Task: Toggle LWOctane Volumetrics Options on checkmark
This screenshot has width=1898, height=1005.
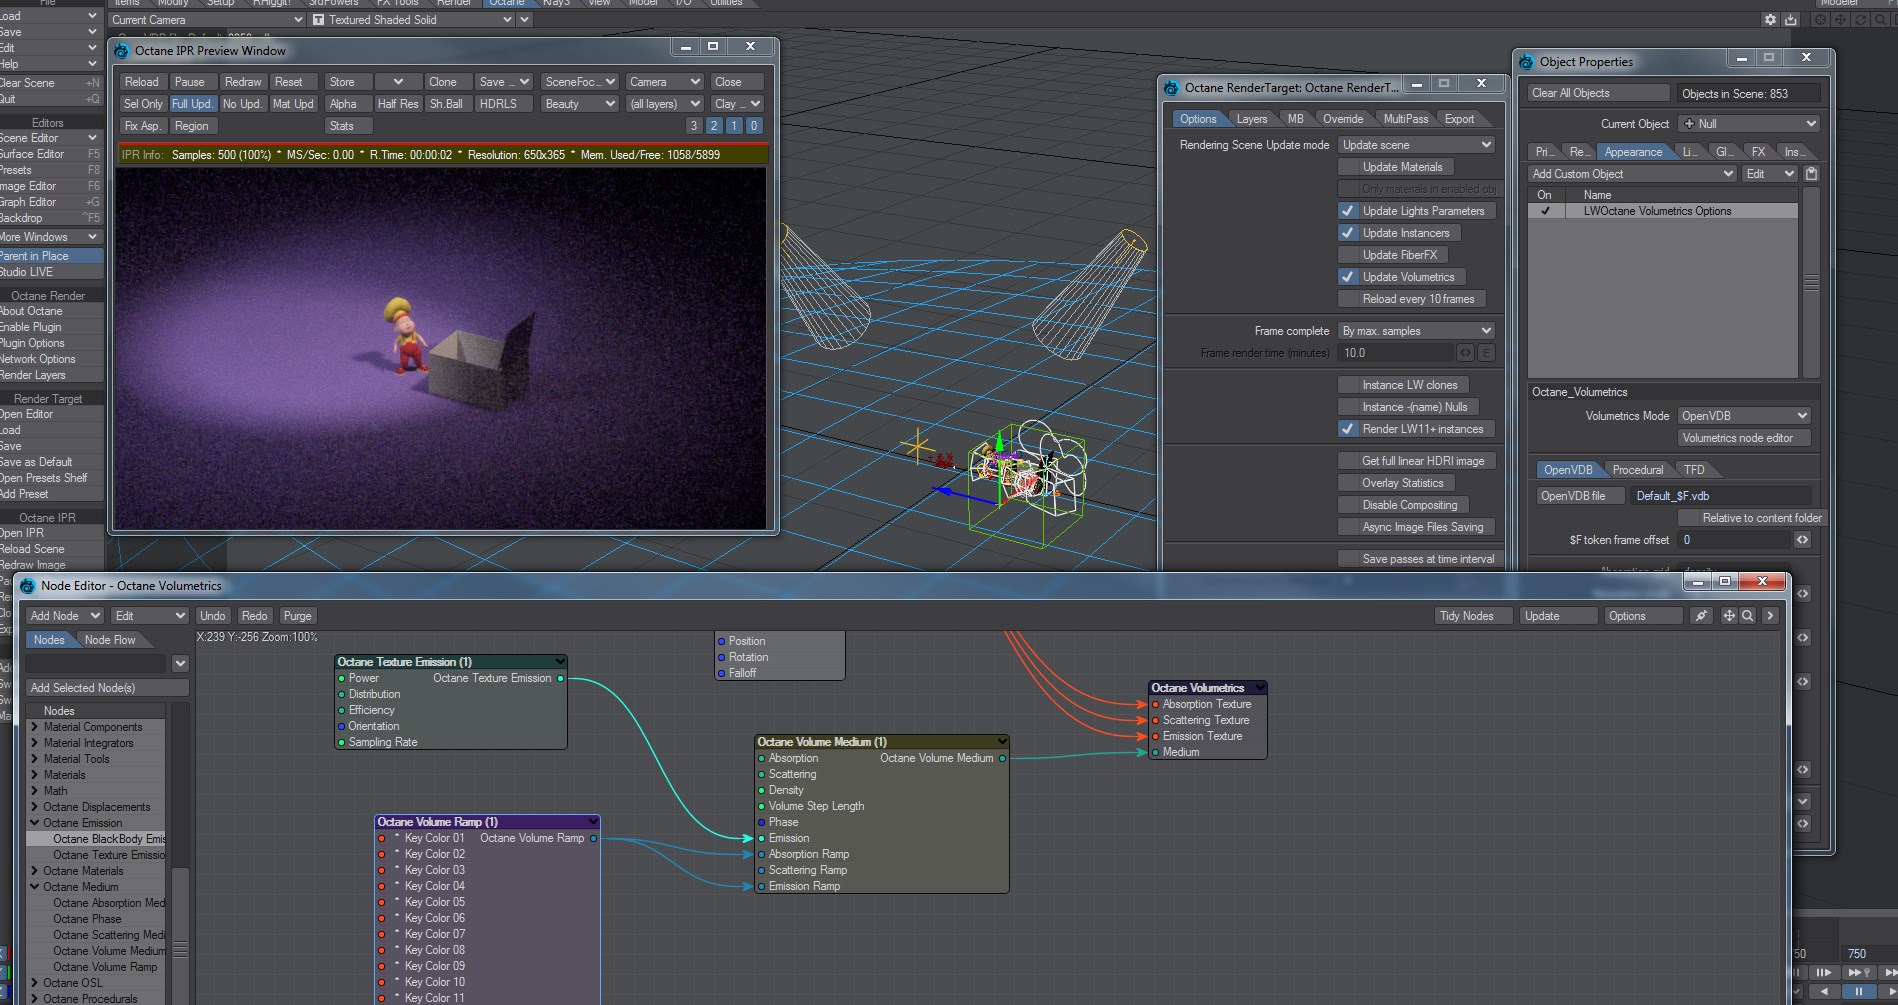Action: [1546, 211]
